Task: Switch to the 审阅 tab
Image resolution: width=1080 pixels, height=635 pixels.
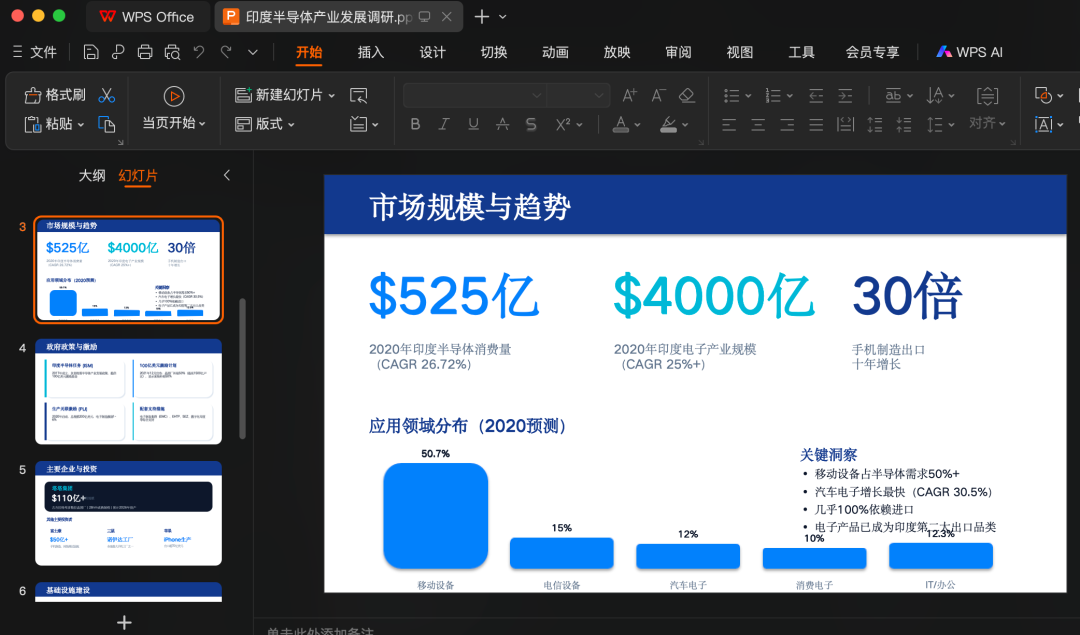Action: click(678, 52)
